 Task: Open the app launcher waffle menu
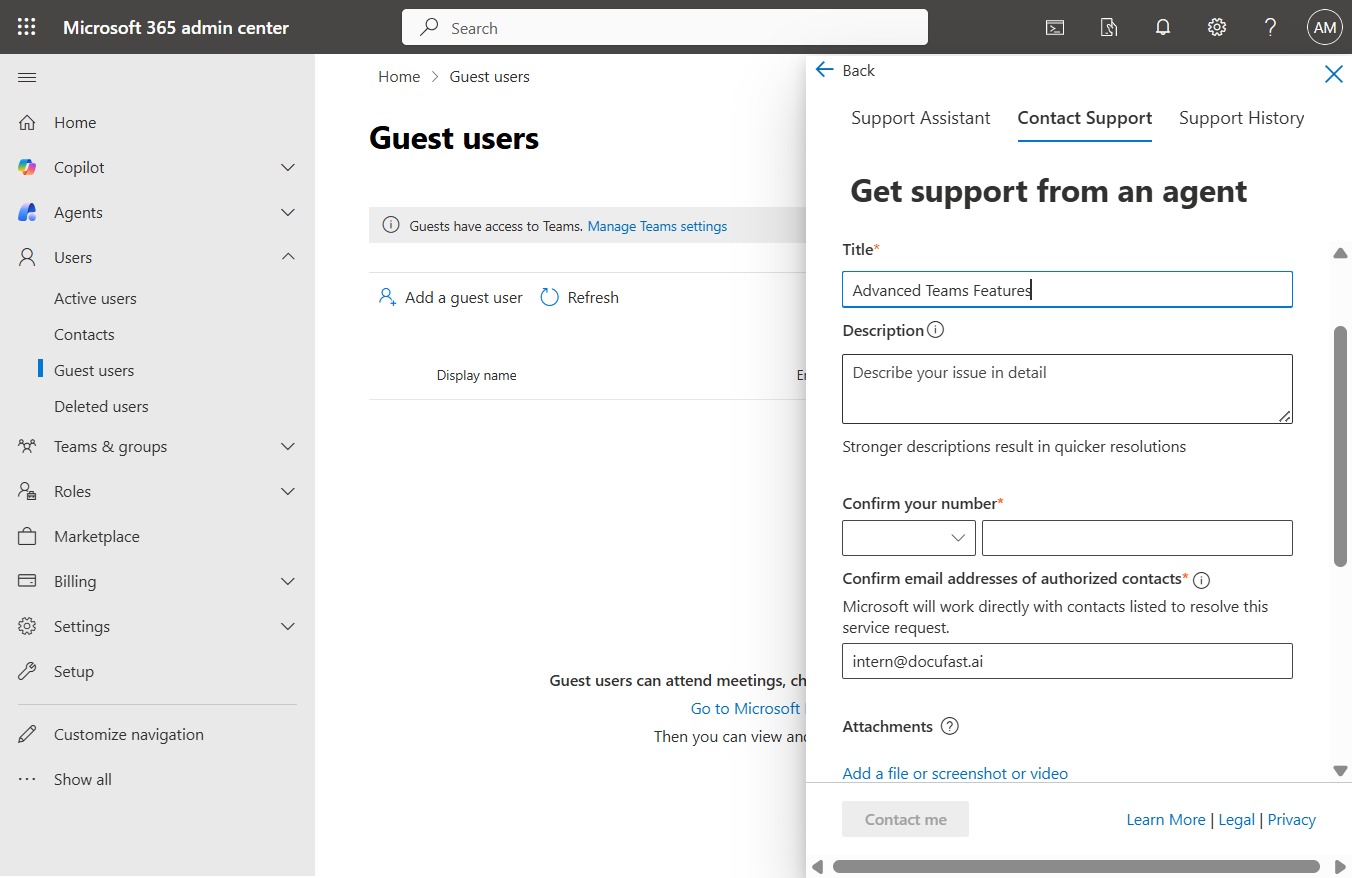coord(27,27)
